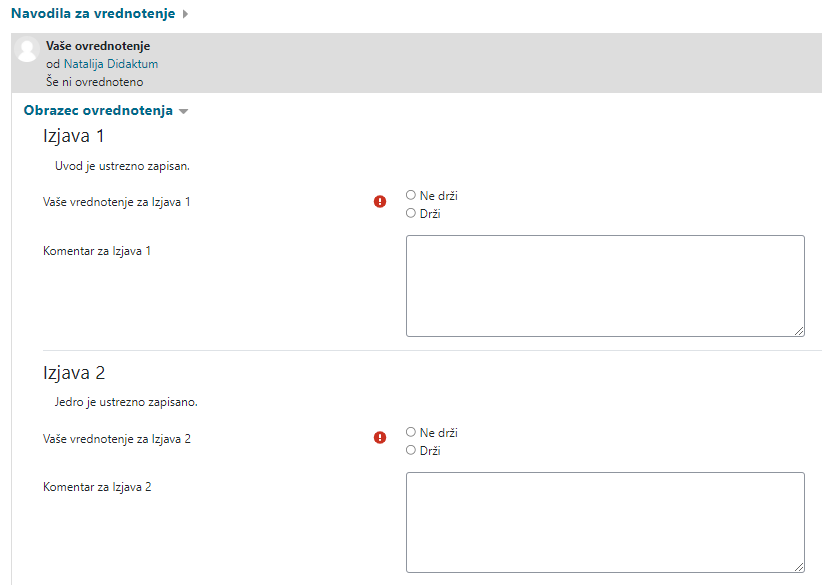Expand the Navodila za vrednotenje section
The image size is (822, 585).
tap(93, 14)
